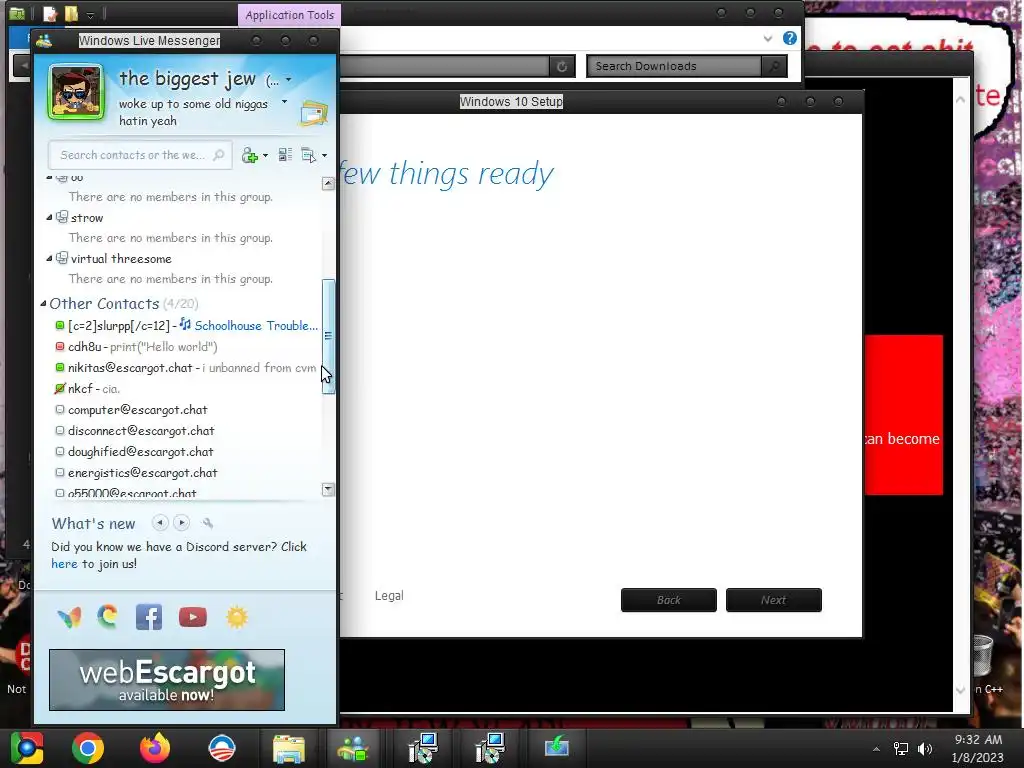
Task: Click Next in Windows 10 Setup
Action: click(774, 600)
